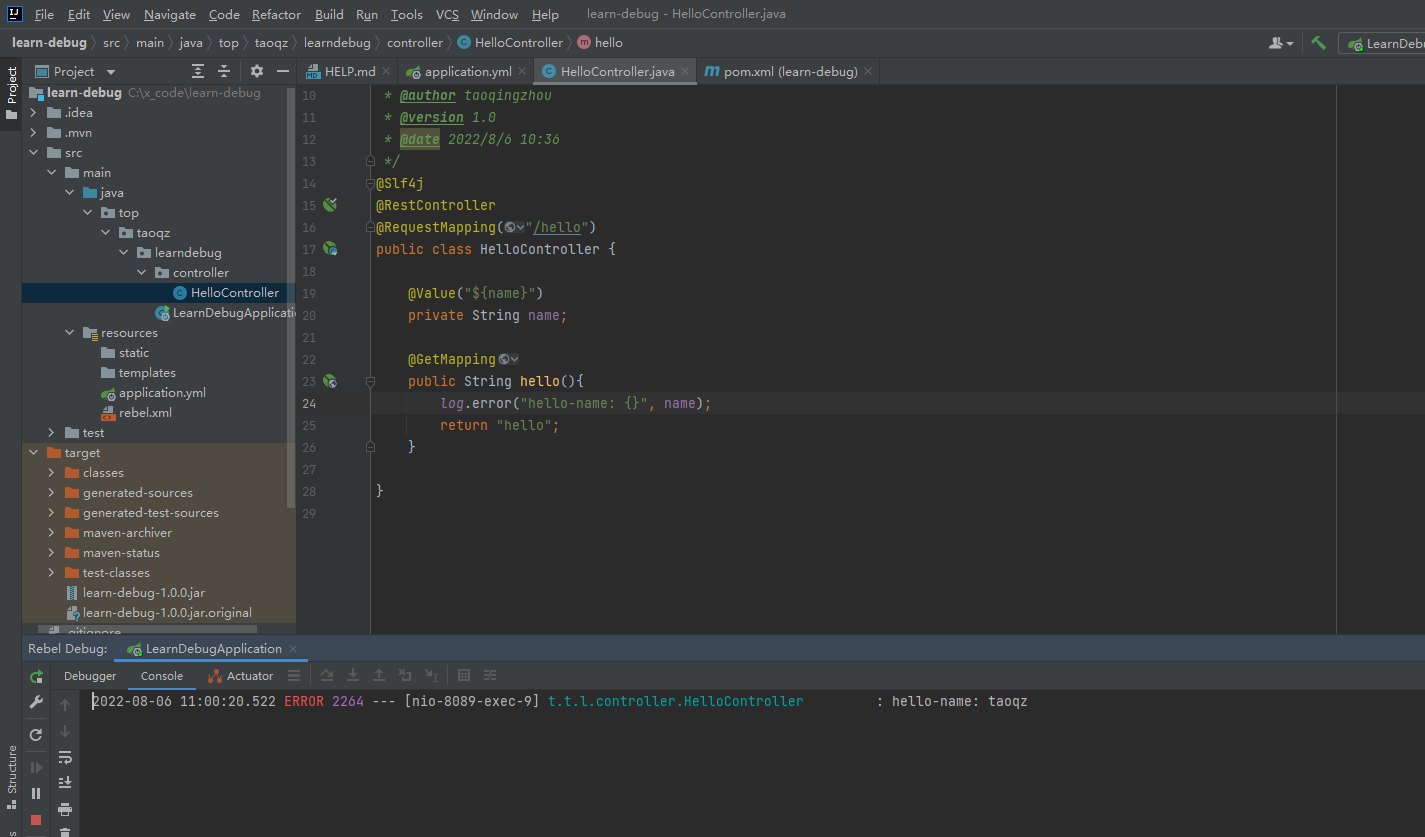Click the Clear All trash icon in console
This screenshot has height=837, width=1425.
[x=65, y=831]
